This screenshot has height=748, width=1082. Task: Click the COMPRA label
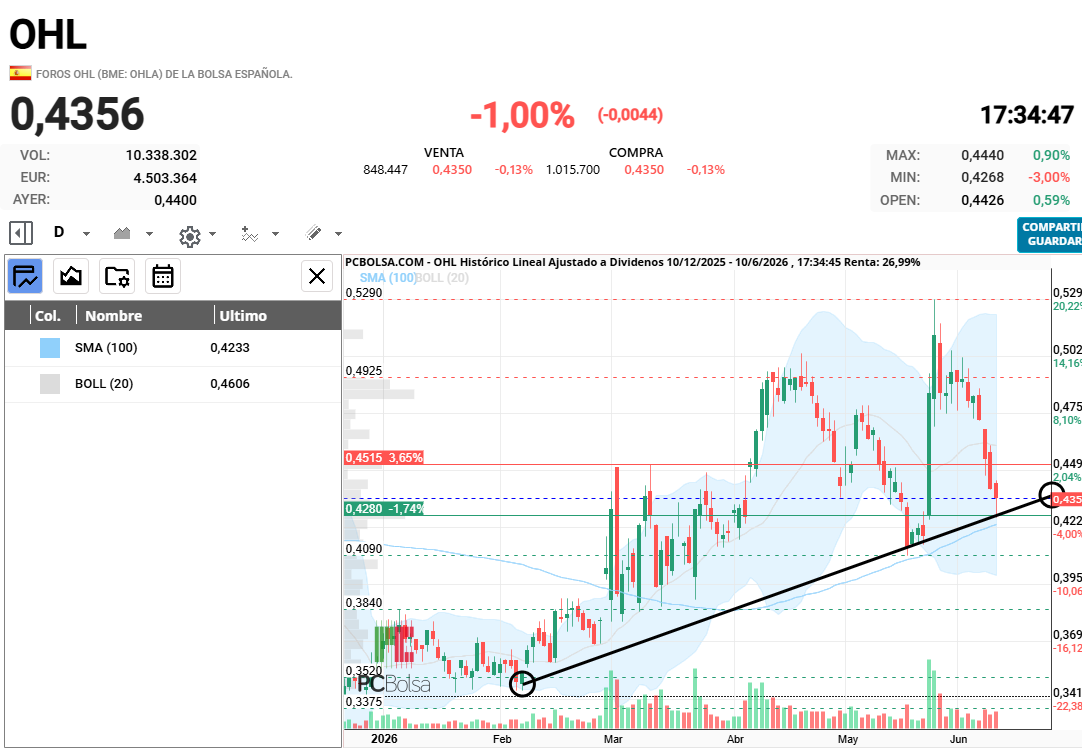tap(636, 152)
